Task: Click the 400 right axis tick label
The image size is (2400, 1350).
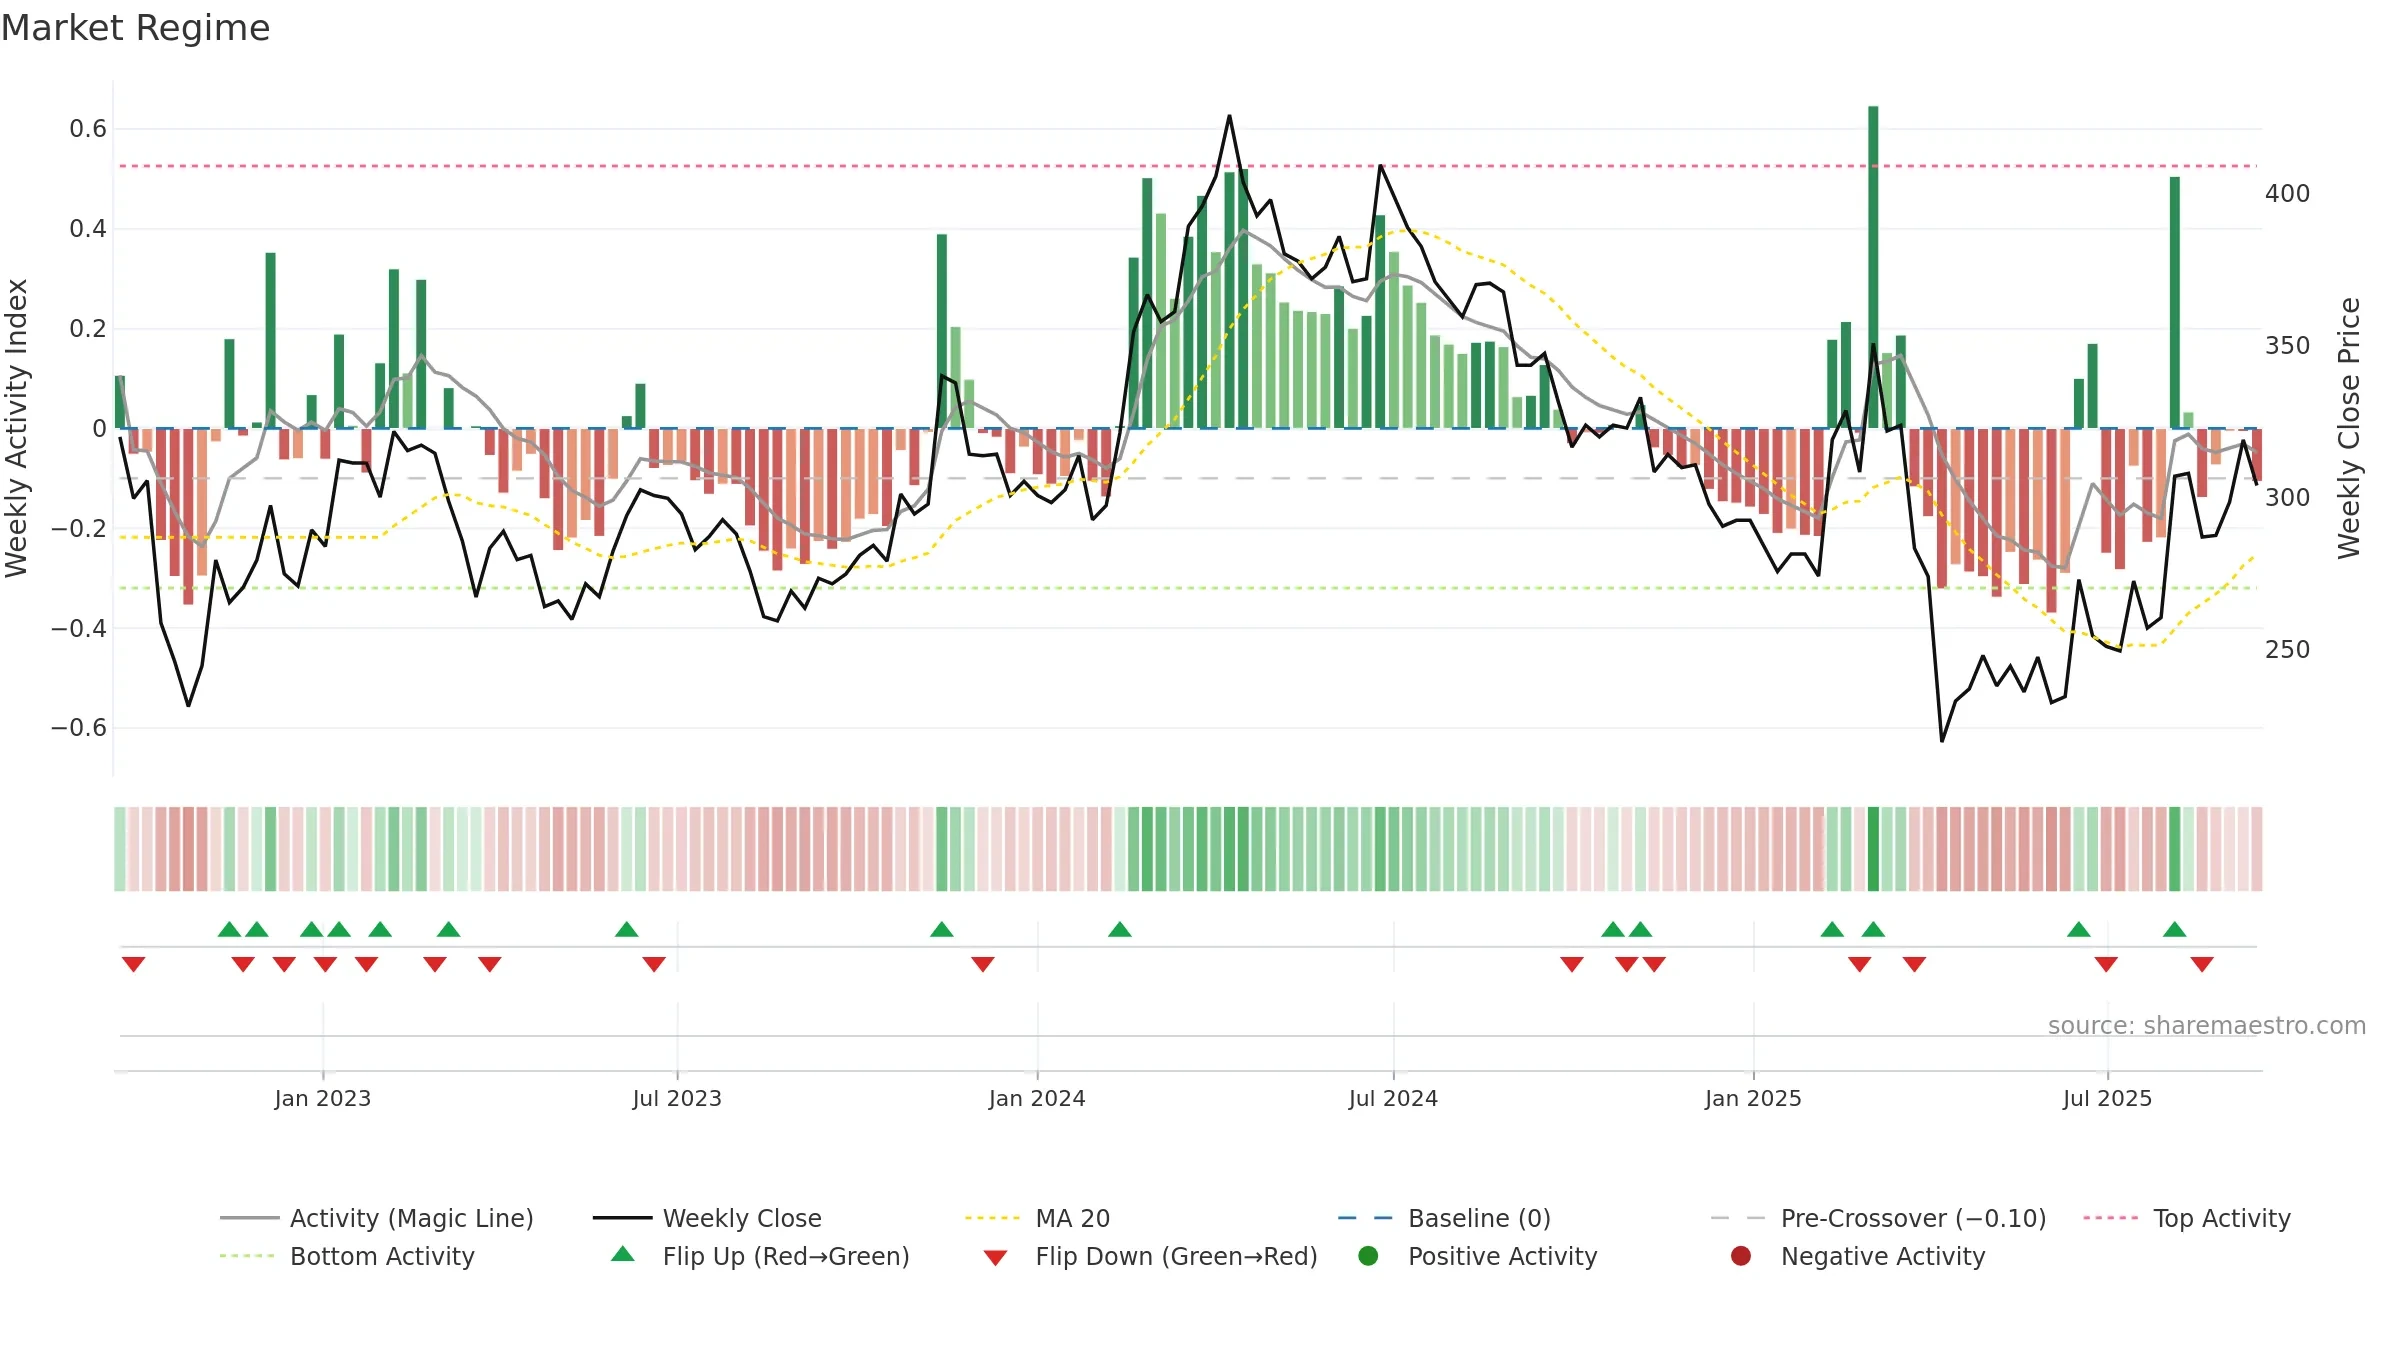Action: point(2288,193)
